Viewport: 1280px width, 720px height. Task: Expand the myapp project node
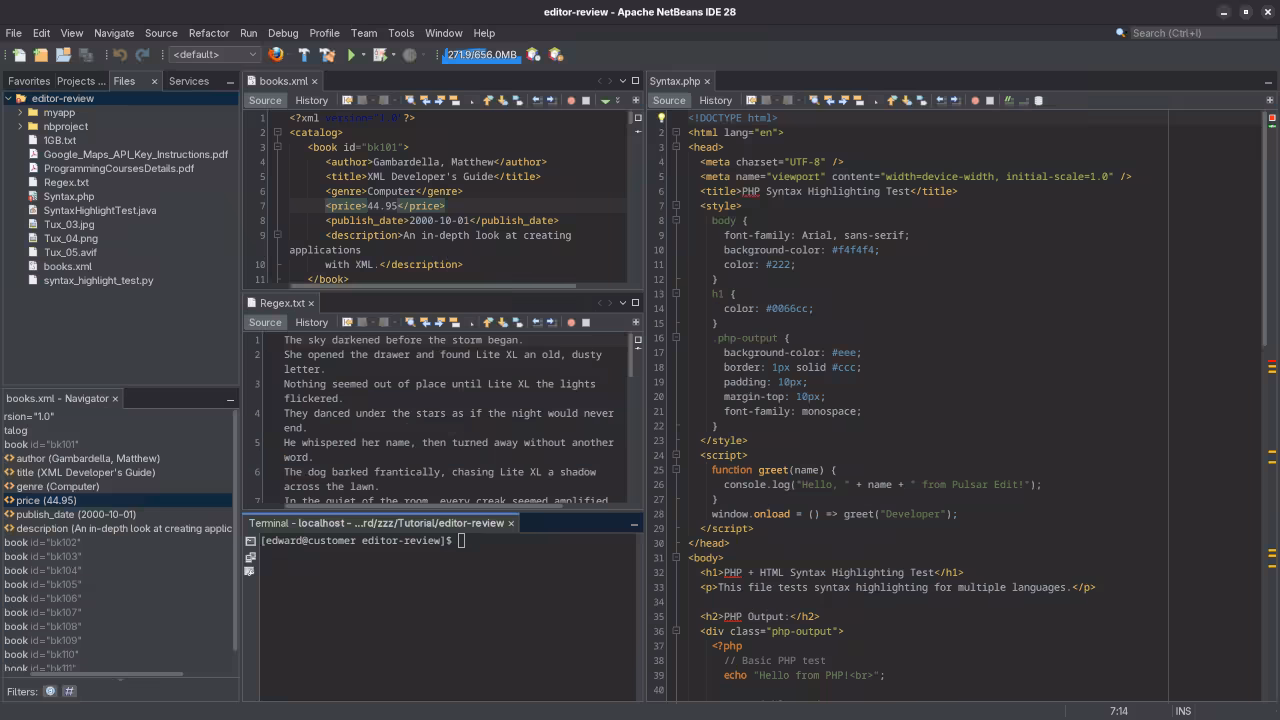tap(20, 113)
